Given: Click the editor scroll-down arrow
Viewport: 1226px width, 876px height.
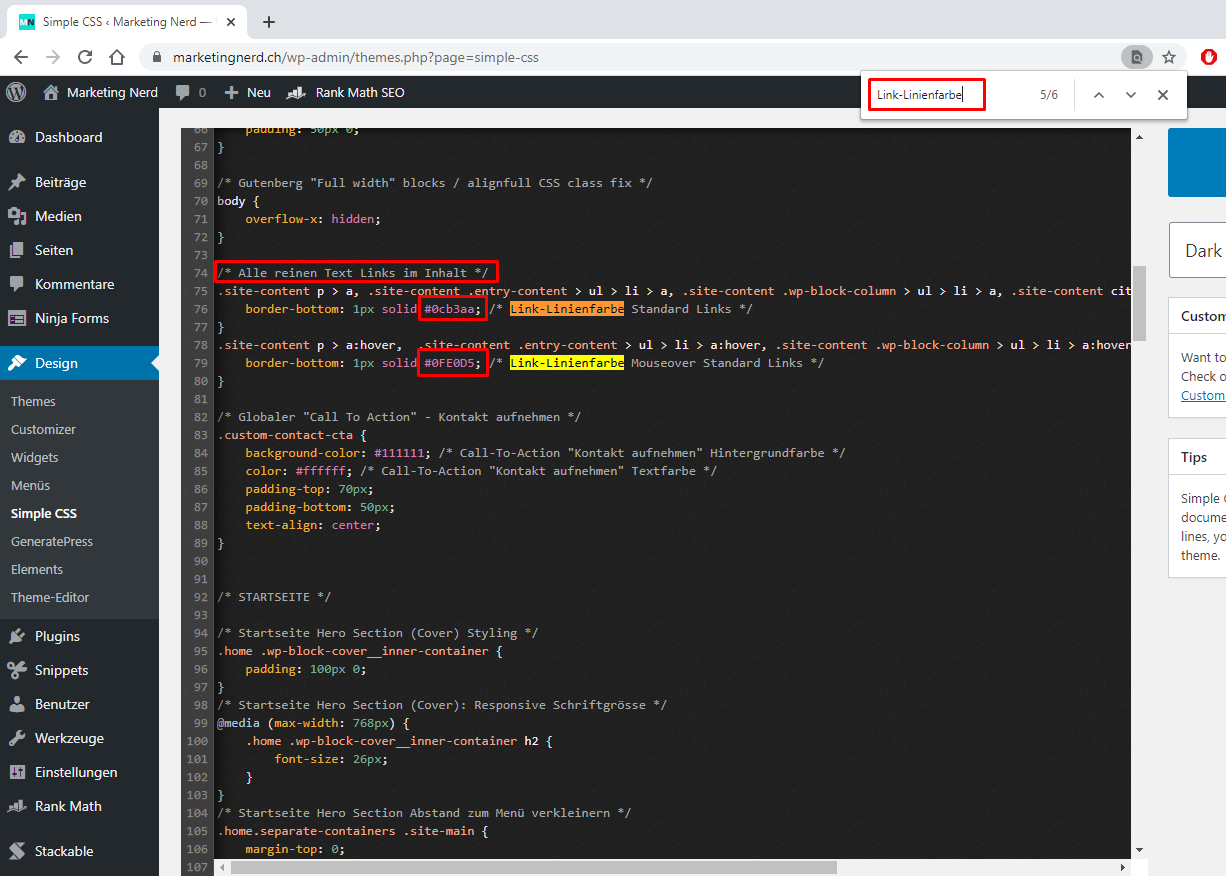Looking at the screenshot, I should [x=1139, y=850].
